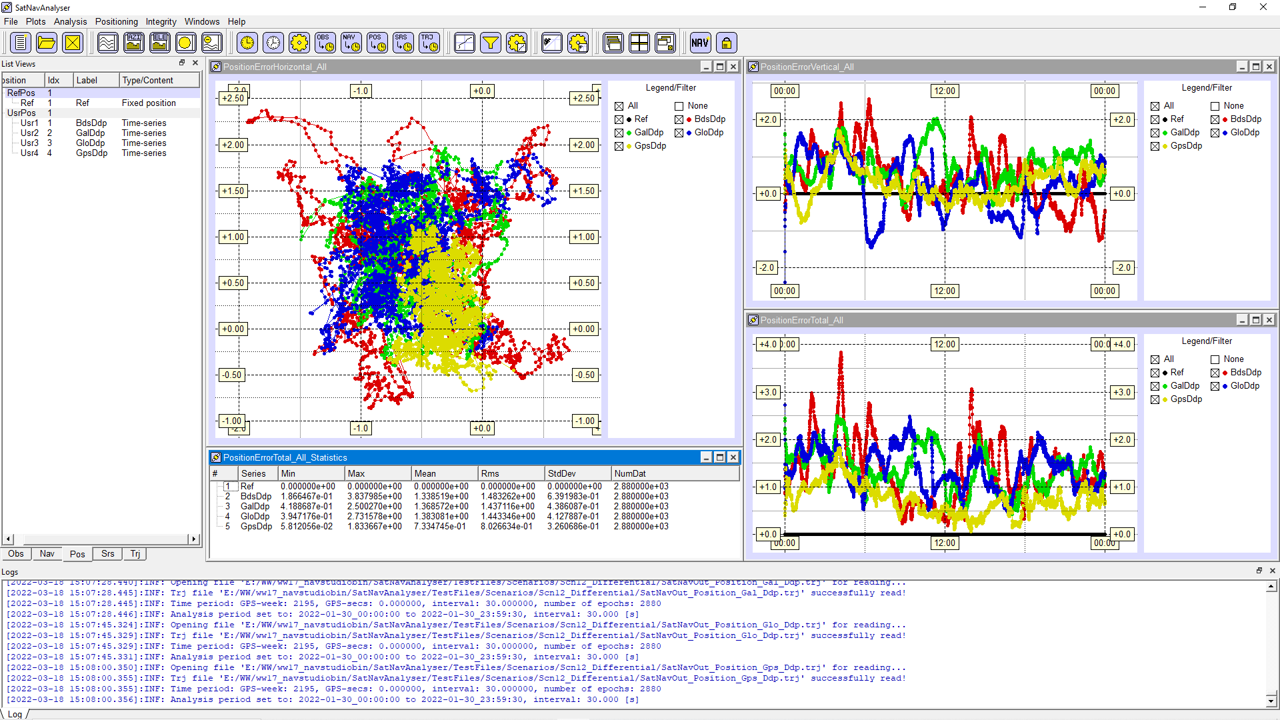Click the tile windows grid icon
The width and height of the screenshot is (1280, 720).
639,42
